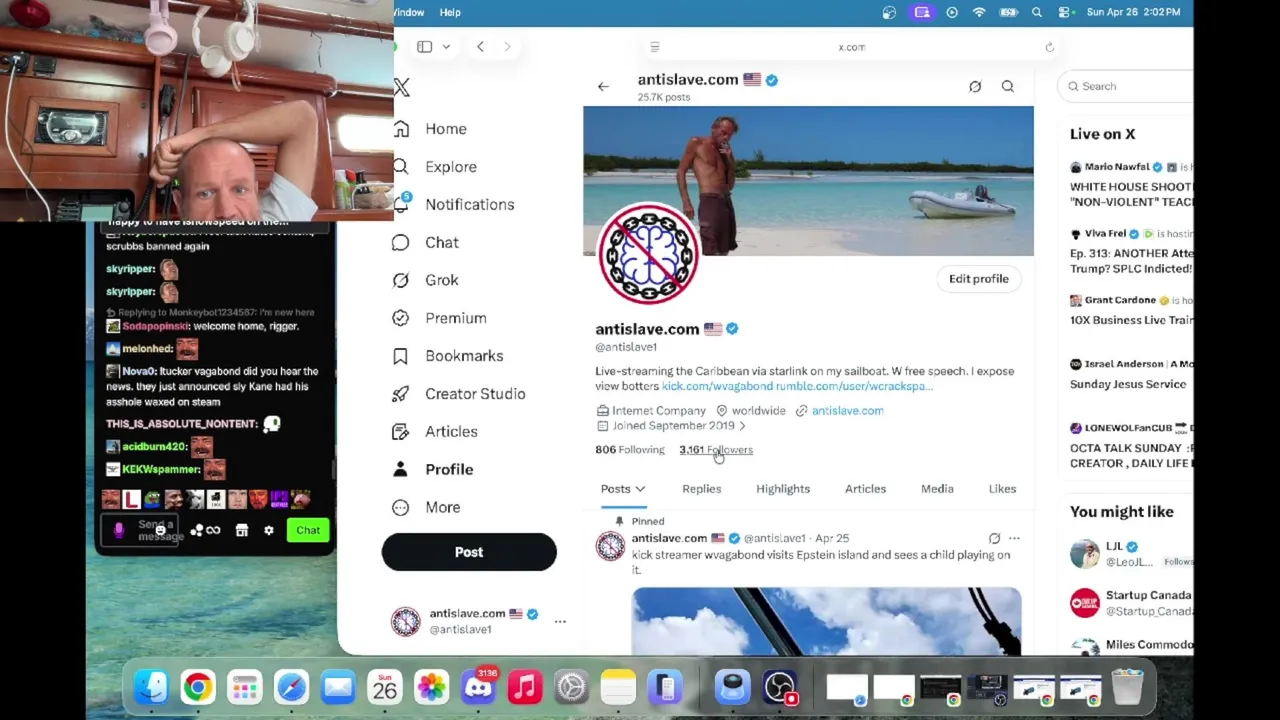Open the antislave.com website link
Viewport: 1280px width, 720px height.
tap(847, 411)
